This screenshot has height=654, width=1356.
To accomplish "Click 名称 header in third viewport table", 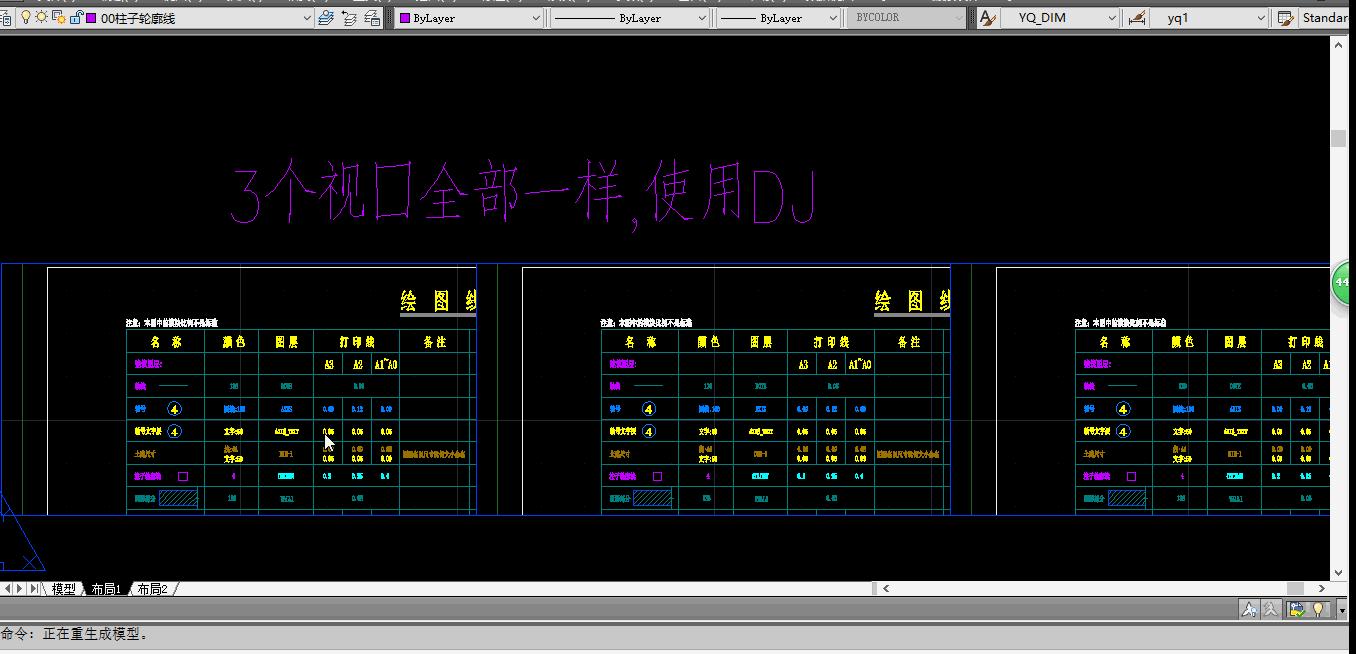I will (1115, 342).
